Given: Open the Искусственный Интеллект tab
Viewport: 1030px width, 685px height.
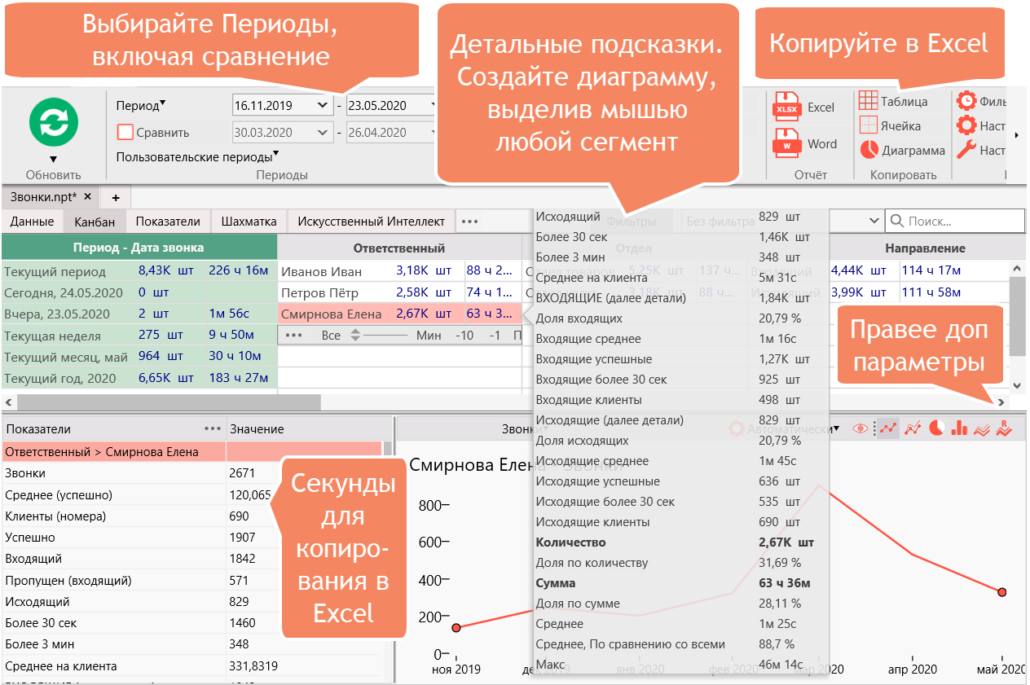Looking at the screenshot, I should coord(371,221).
